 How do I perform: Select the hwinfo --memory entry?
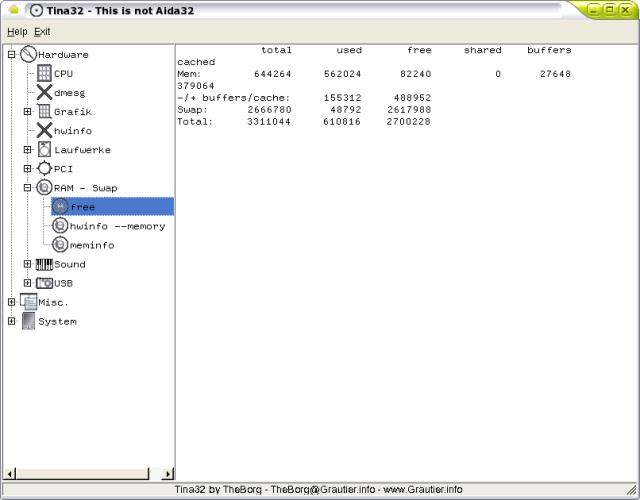pyautogui.click(x=118, y=226)
